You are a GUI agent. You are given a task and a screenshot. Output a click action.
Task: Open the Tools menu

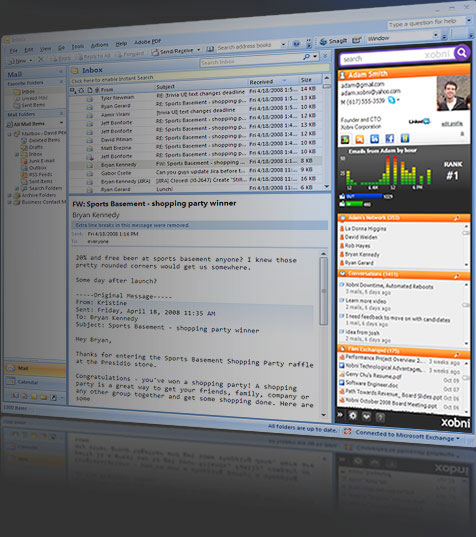click(78, 47)
